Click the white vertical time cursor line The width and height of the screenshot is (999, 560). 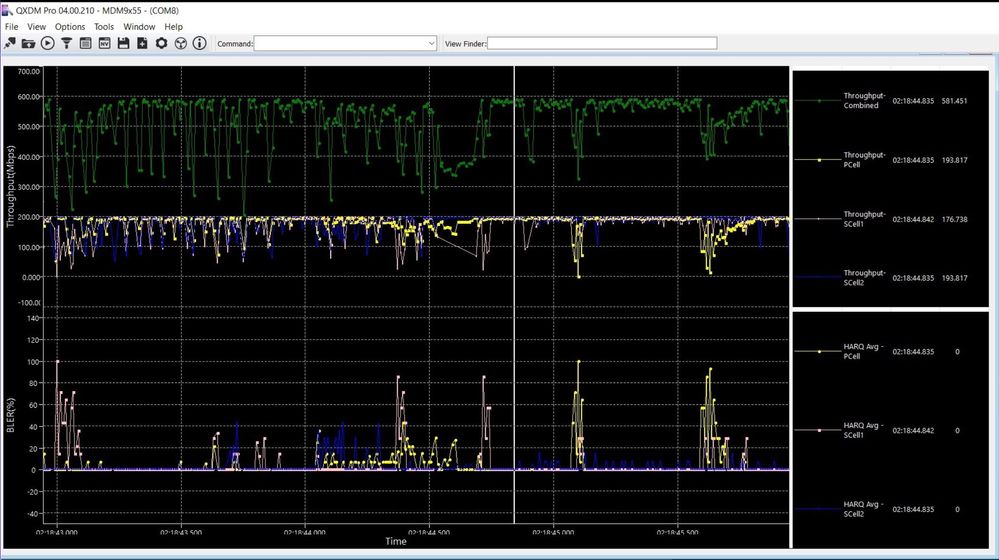(514, 300)
